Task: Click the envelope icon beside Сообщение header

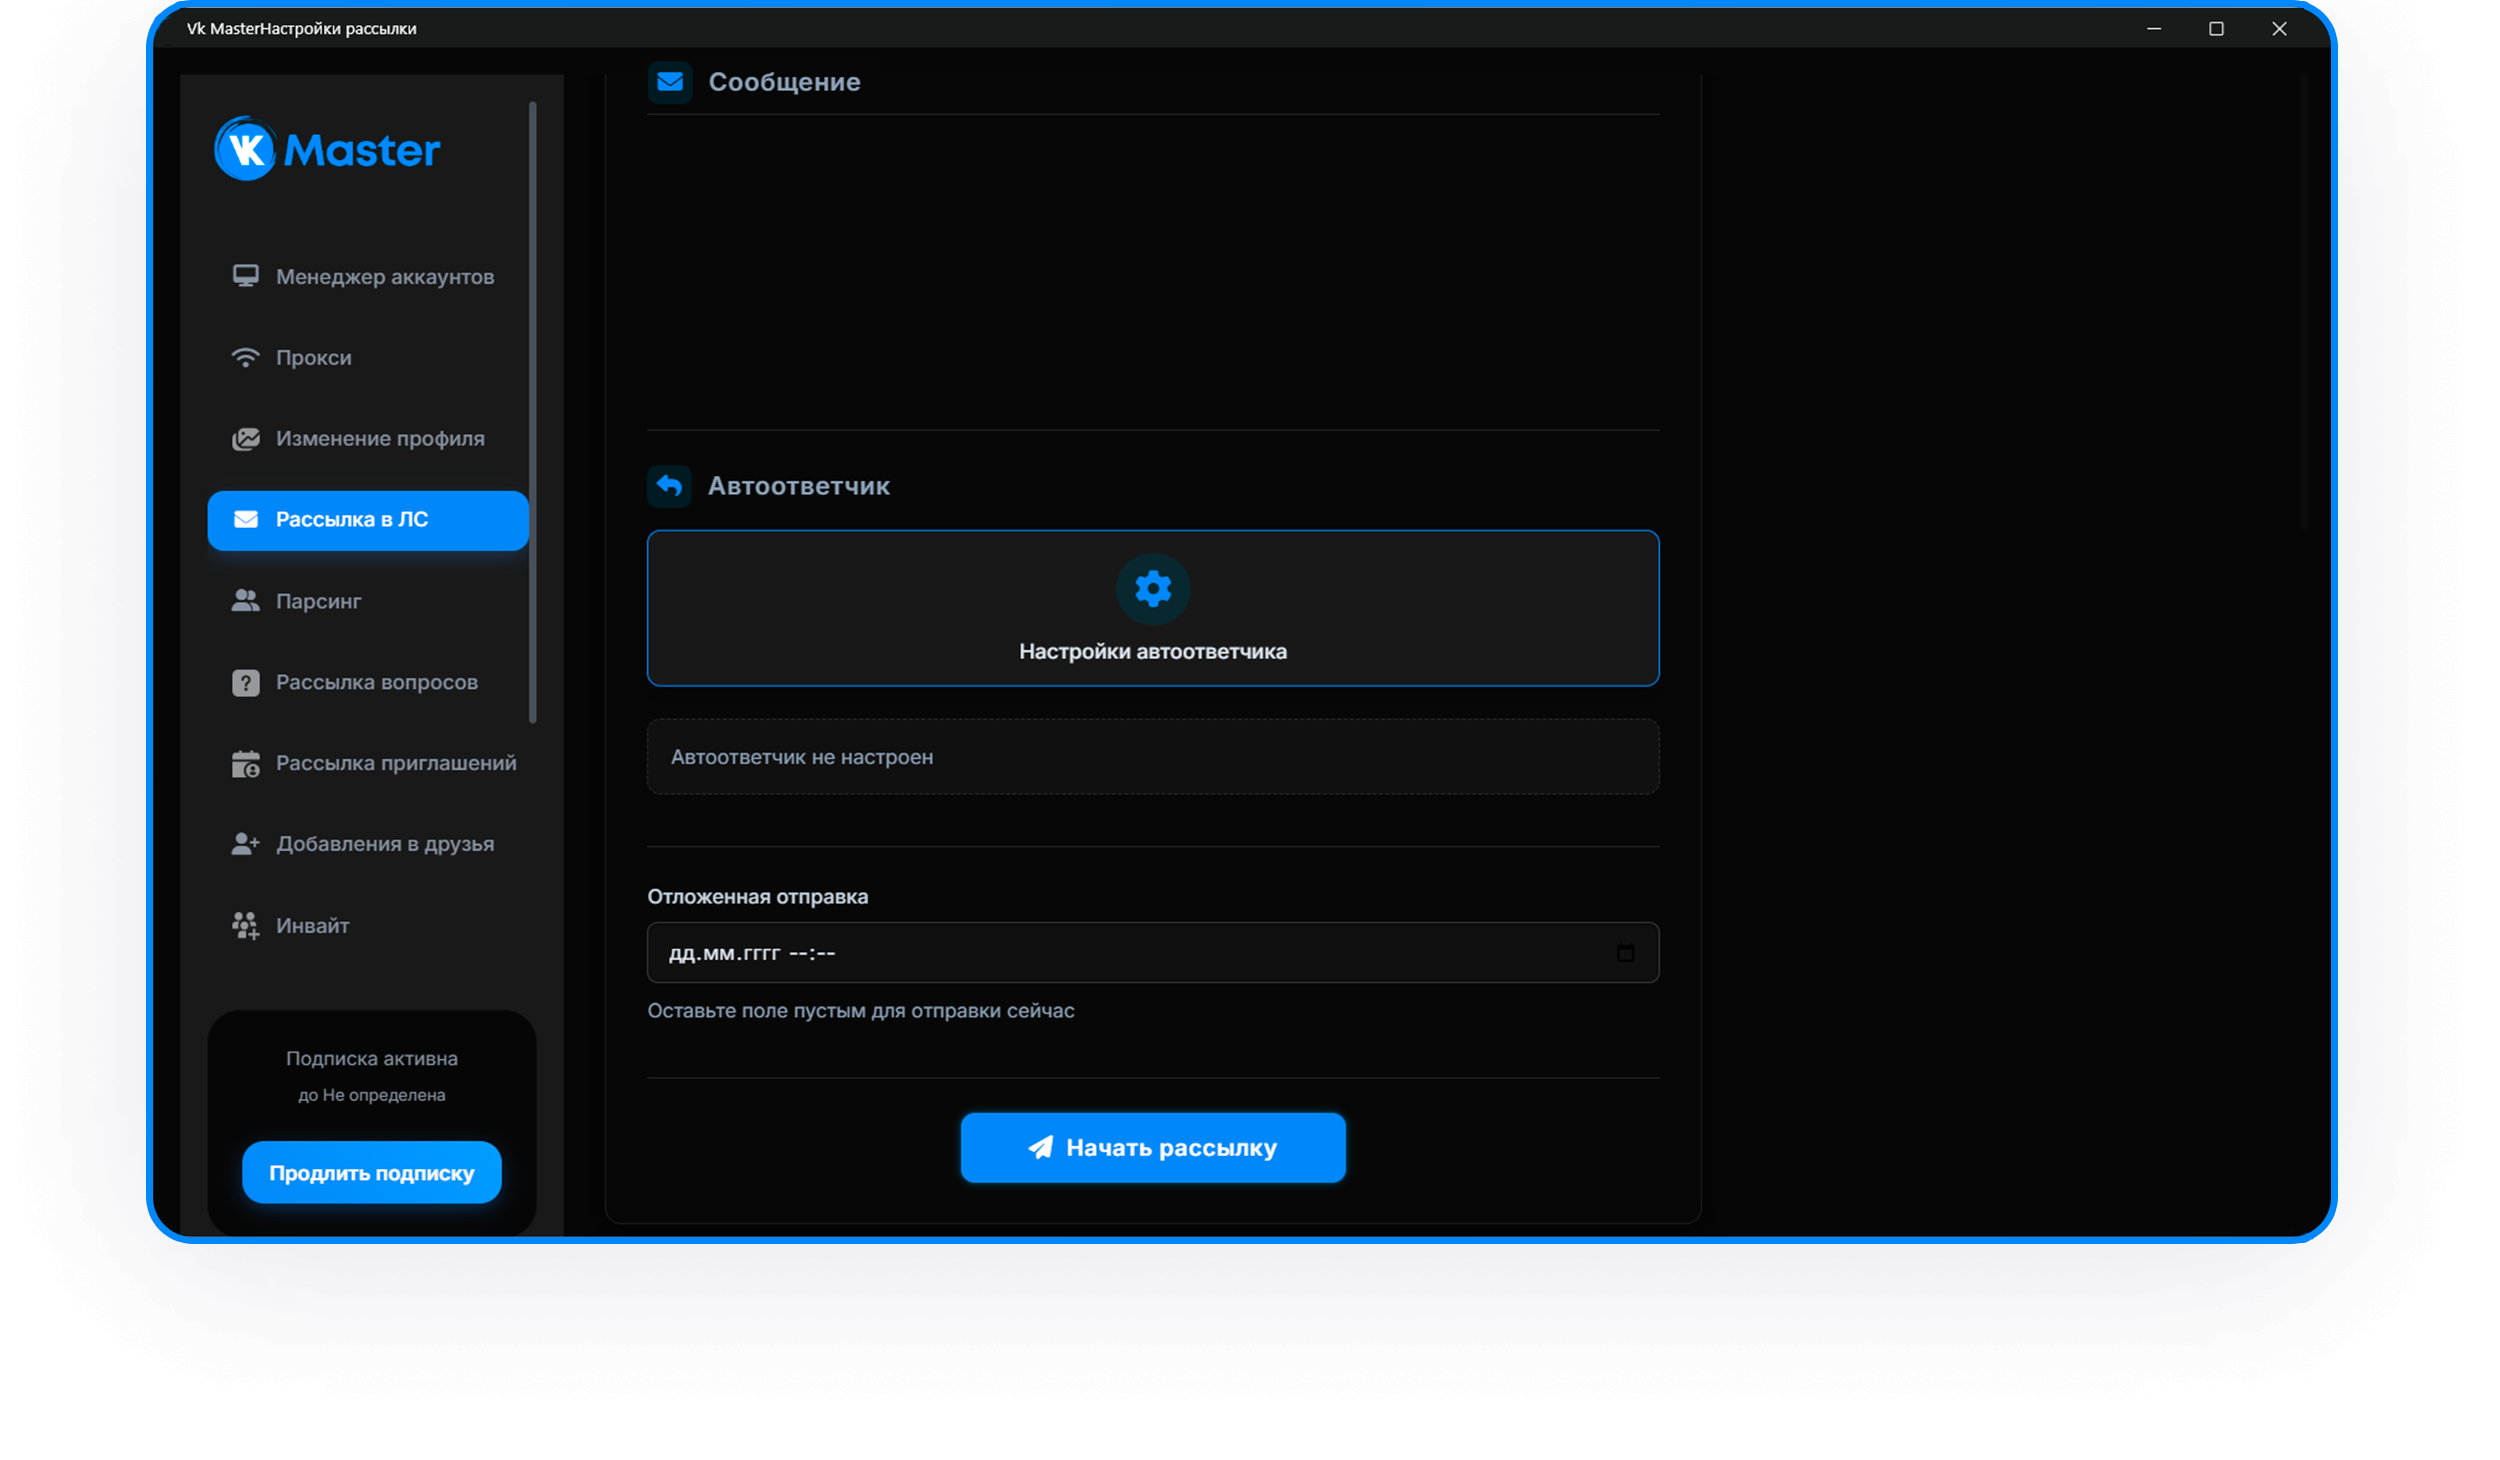Action: (x=669, y=82)
